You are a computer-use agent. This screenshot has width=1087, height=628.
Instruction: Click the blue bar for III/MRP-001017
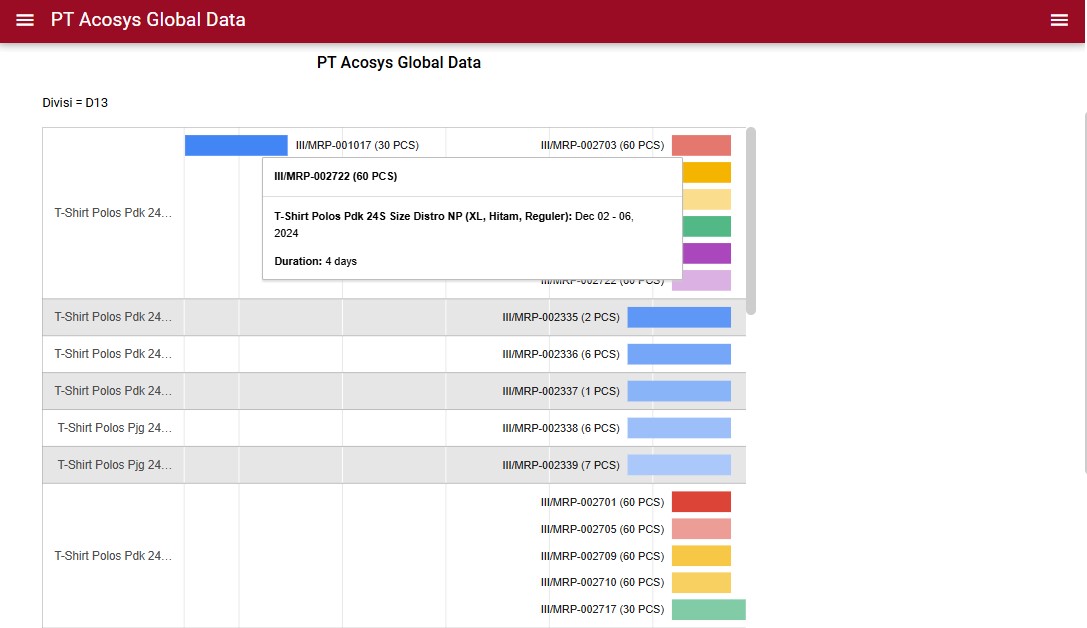tap(235, 145)
